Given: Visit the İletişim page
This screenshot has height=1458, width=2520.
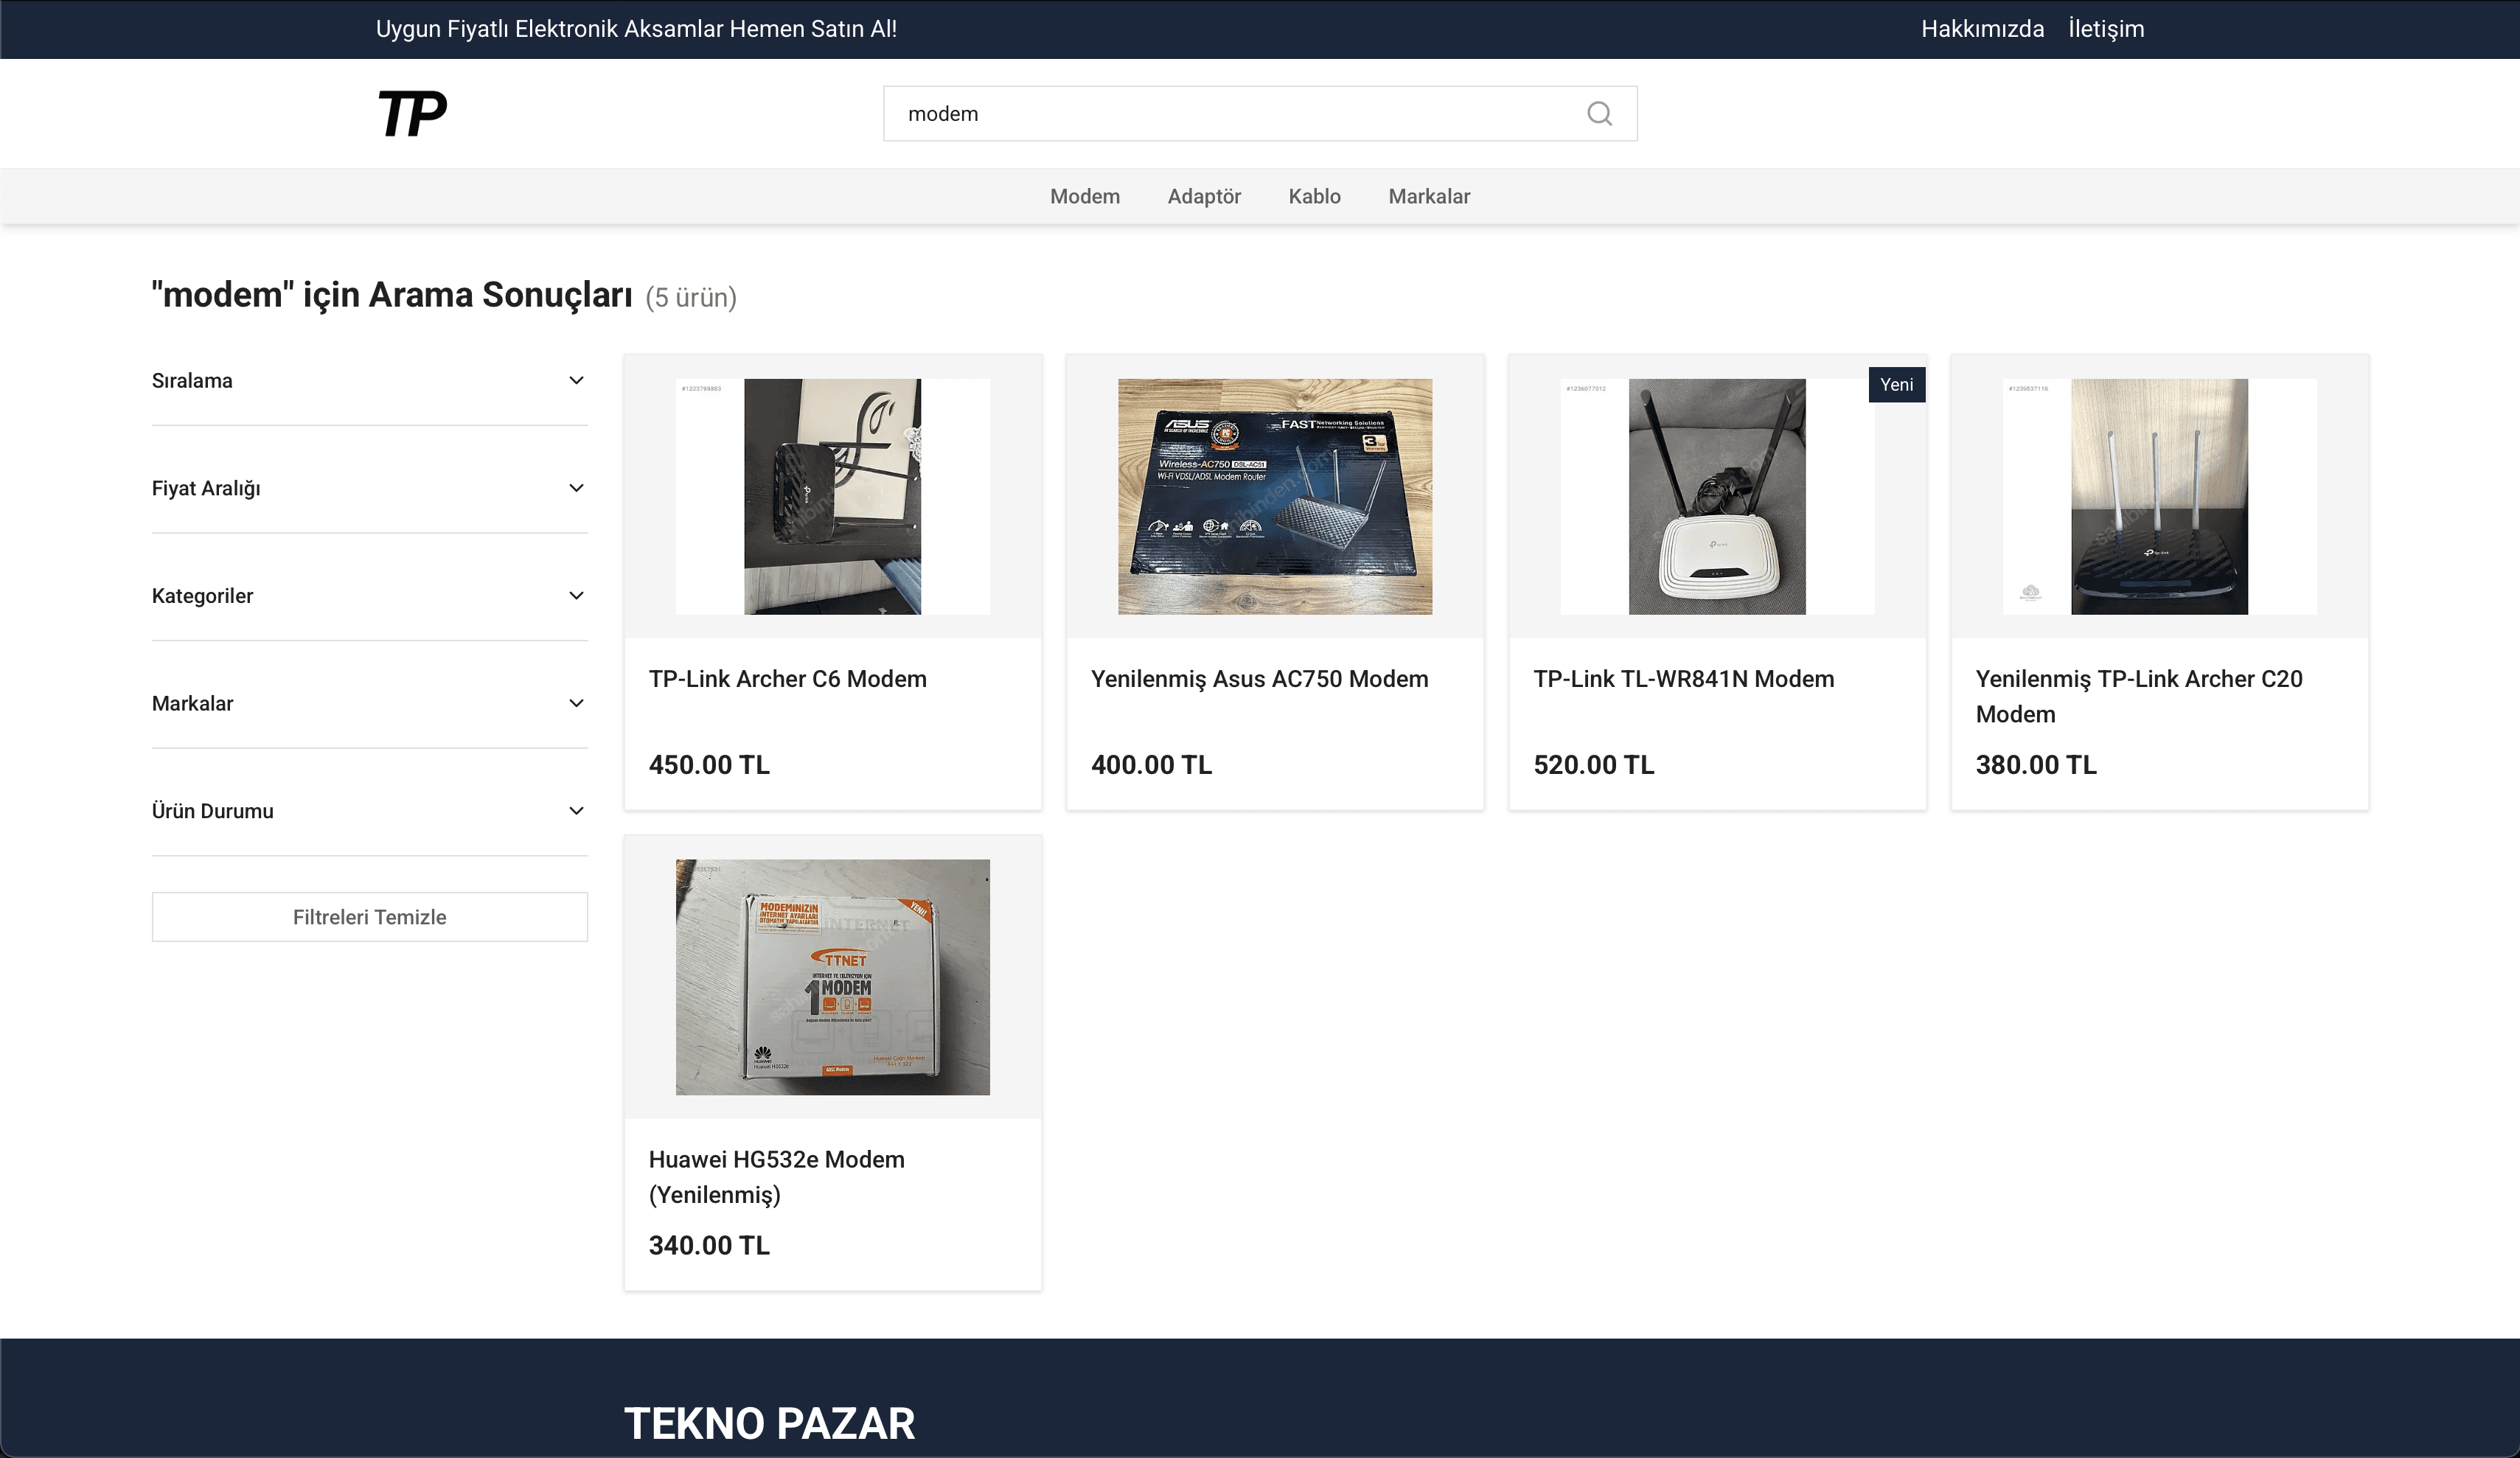Looking at the screenshot, I should [x=2106, y=29].
